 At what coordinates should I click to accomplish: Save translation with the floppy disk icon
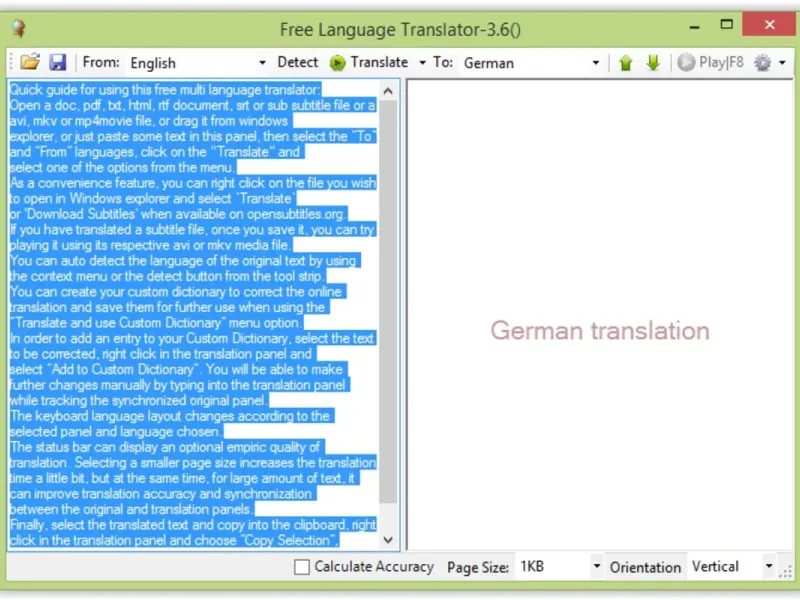click(x=58, y=62)
